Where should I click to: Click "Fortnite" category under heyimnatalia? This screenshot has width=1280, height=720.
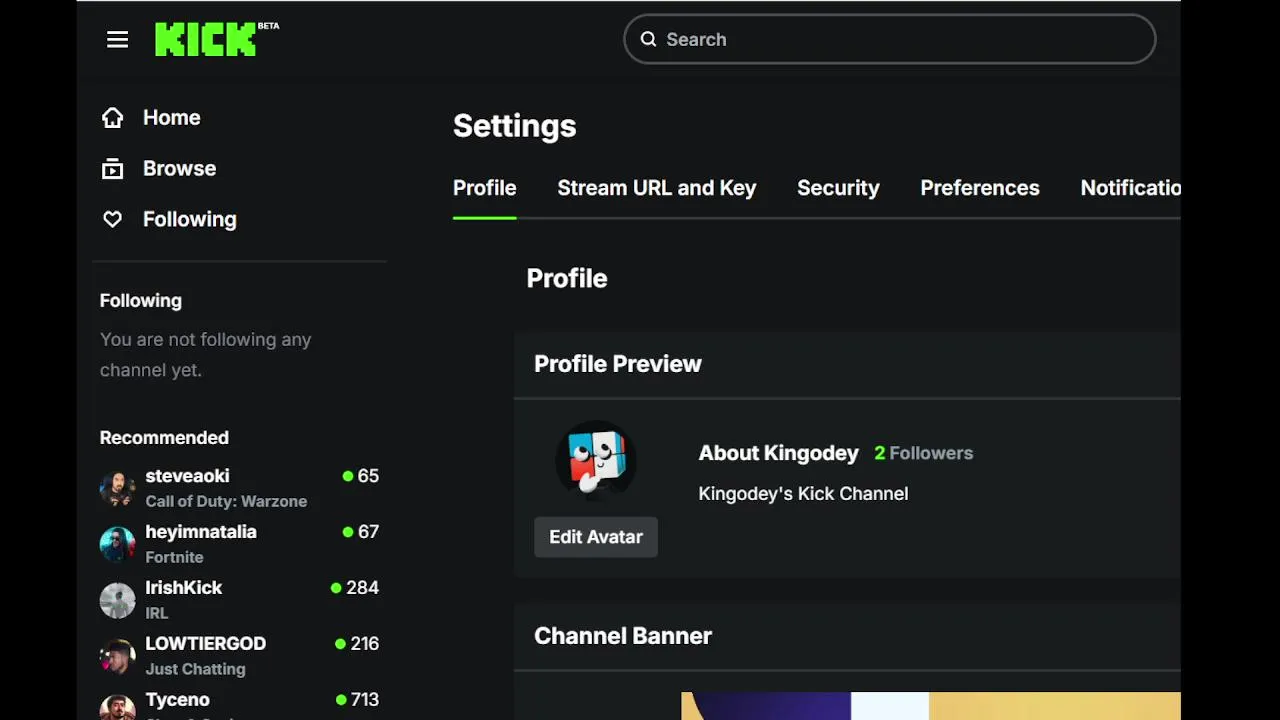coord(174,557)
